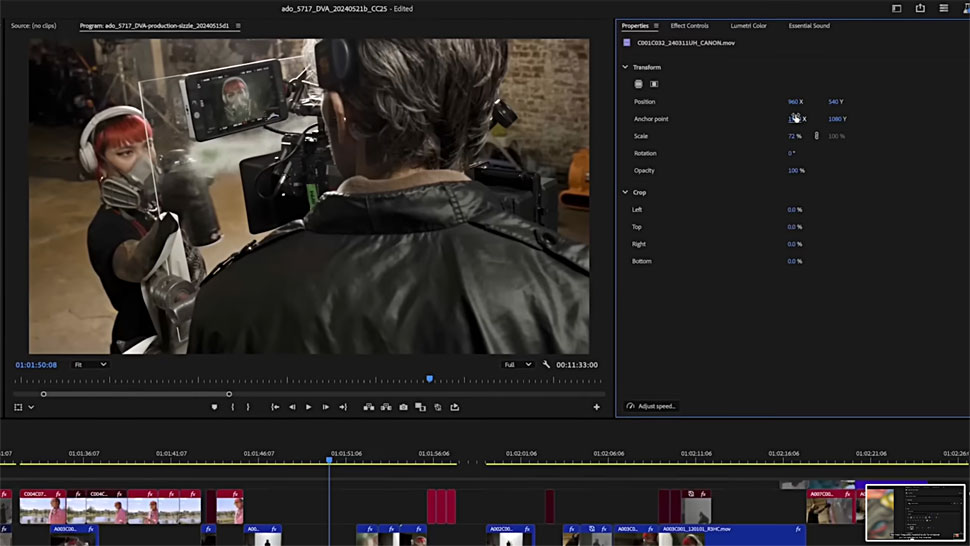This screenshot has width=970, height=546.
Task: Open monitor settings wrench icon
Action: (546, 365)
